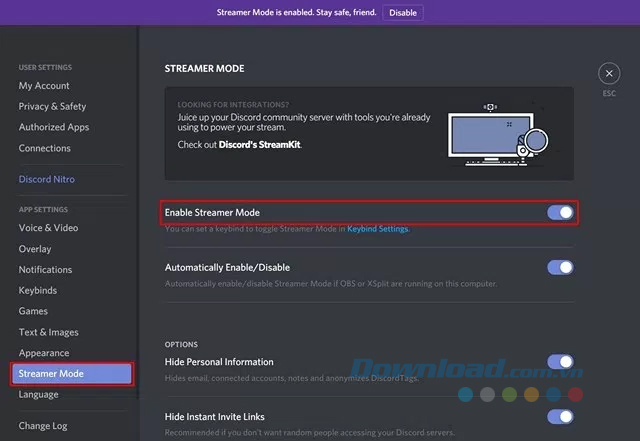Click 'Hide Instant Invite Links' label
Image resolution: width=640 pixels, height=441 pixels.
[215, 417]
